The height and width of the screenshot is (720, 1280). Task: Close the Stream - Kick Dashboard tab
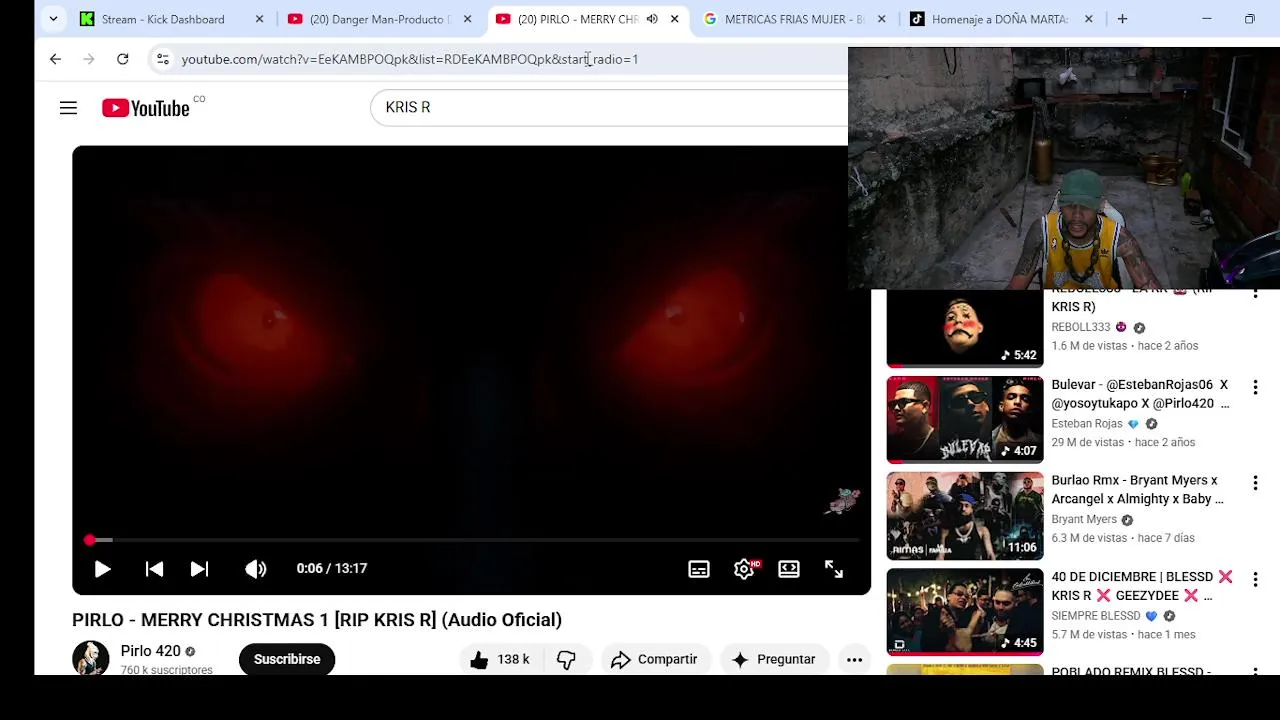point(259,19)
